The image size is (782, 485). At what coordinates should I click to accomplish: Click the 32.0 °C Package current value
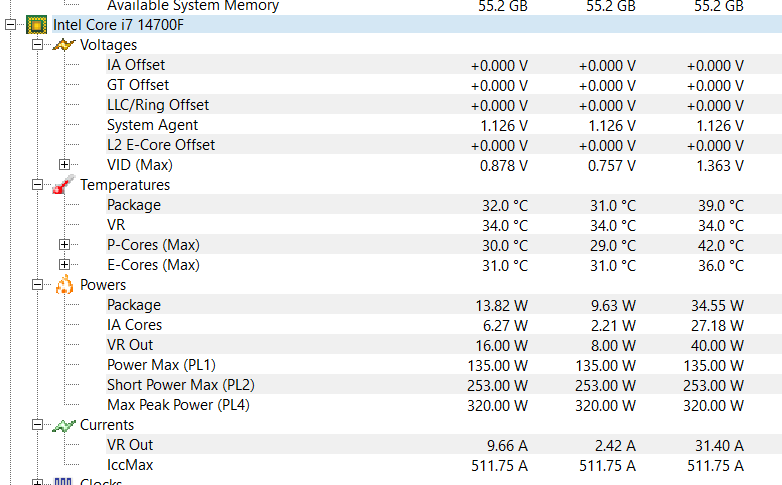(505, 206)
